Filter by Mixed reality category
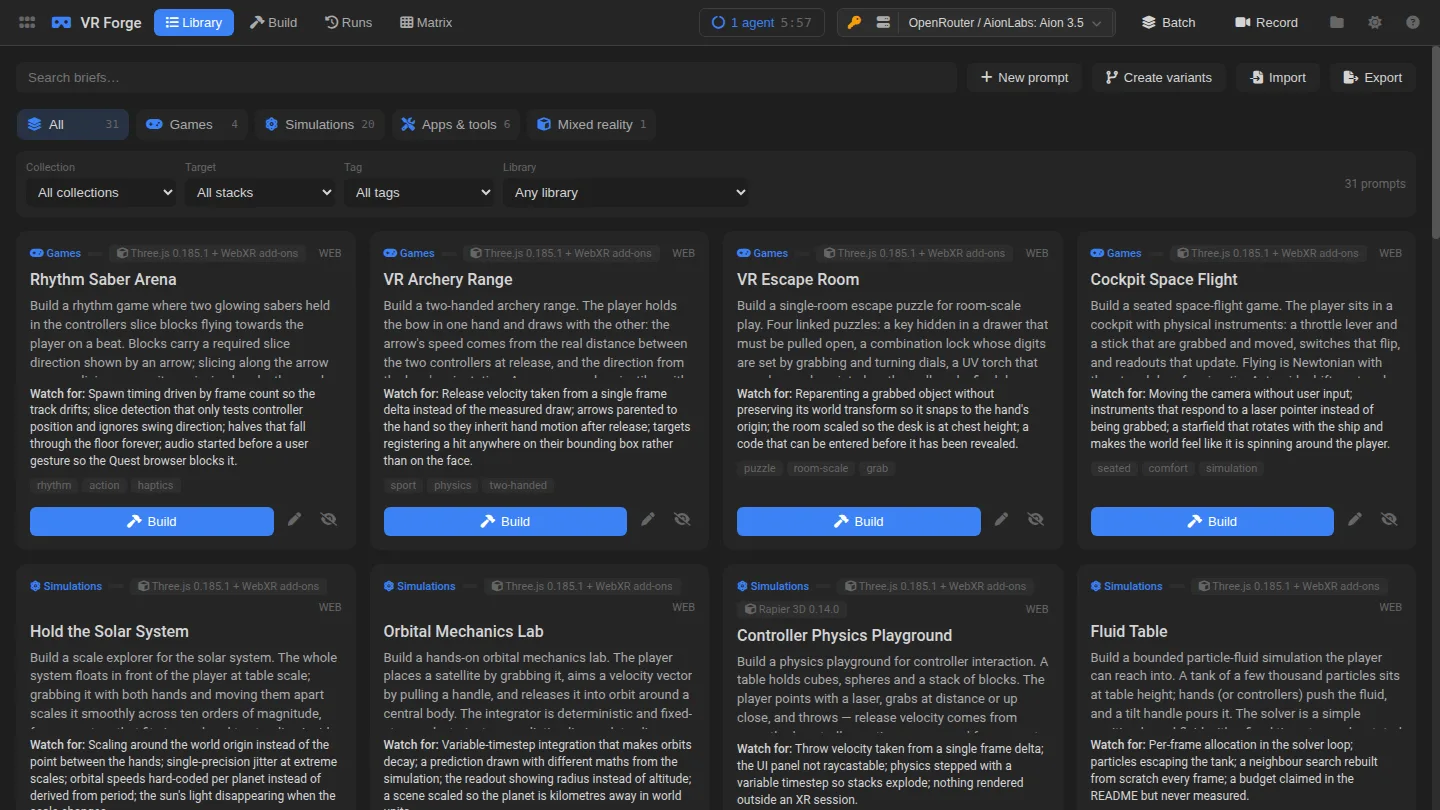Screen dimensions: 1440x810 click(591, 124)
